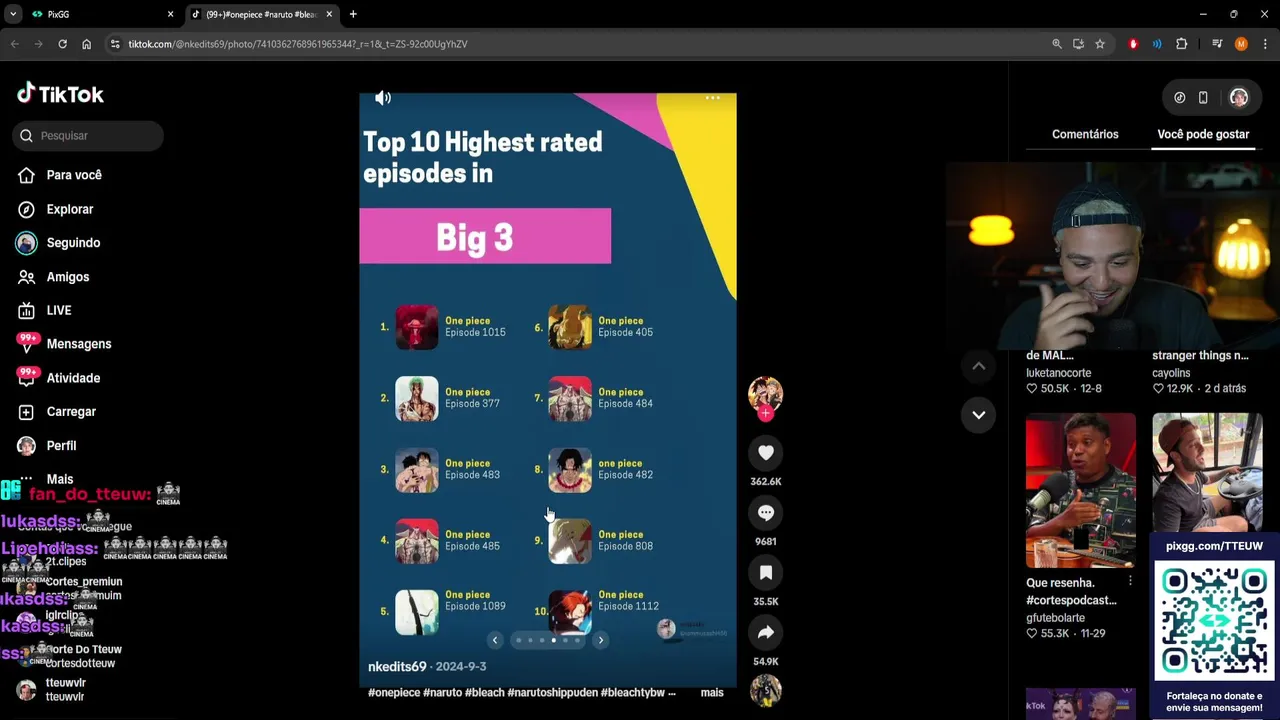Viewport: 1280px width, 720px height.
Task: Open options for Que resenha video
Action: [x=1130, y=581]
